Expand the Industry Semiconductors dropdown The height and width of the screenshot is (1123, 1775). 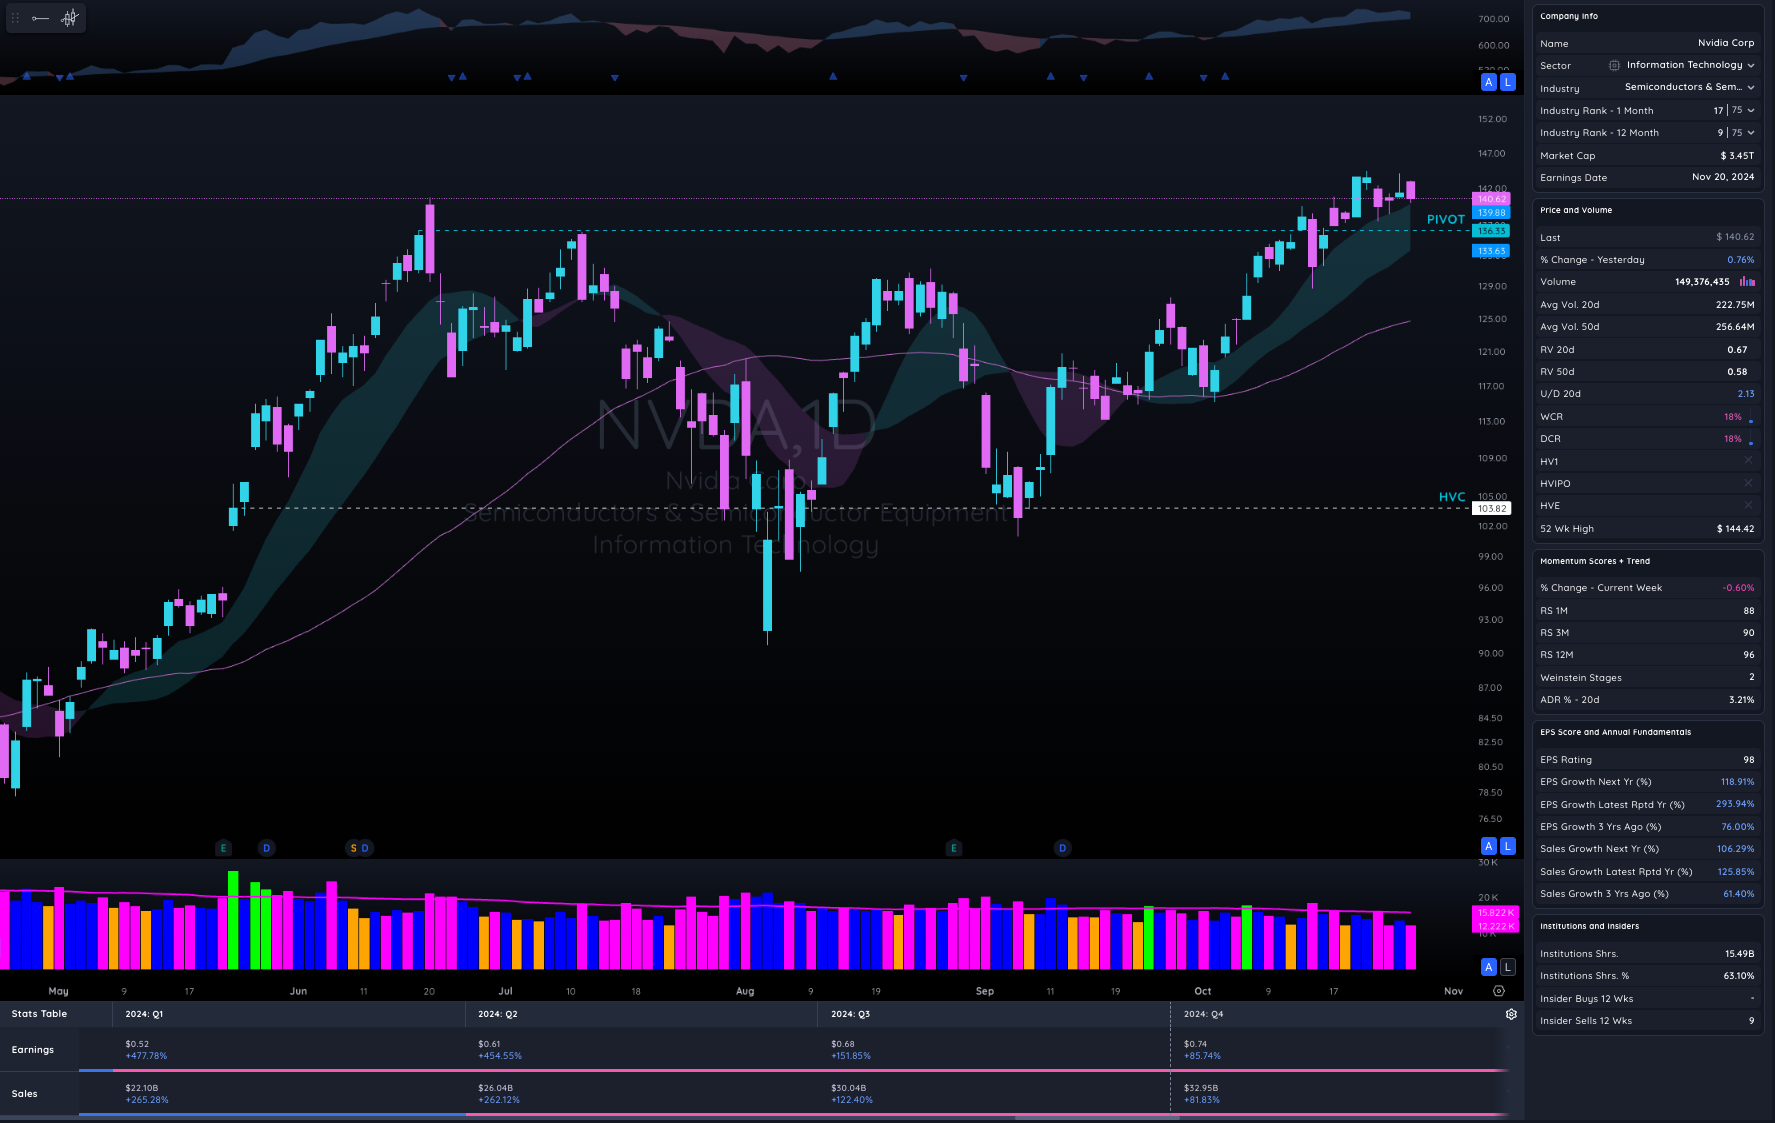tap(1751, 87)
